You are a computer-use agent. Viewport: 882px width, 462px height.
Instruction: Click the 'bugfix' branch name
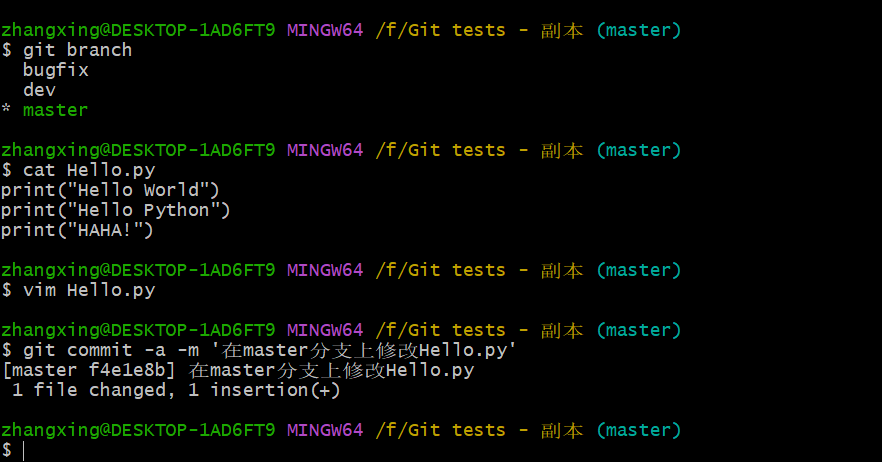[55, 70]
